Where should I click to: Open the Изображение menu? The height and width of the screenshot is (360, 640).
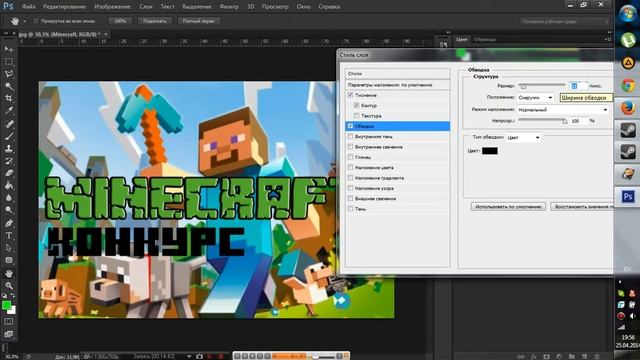click(x=112, y=7)
